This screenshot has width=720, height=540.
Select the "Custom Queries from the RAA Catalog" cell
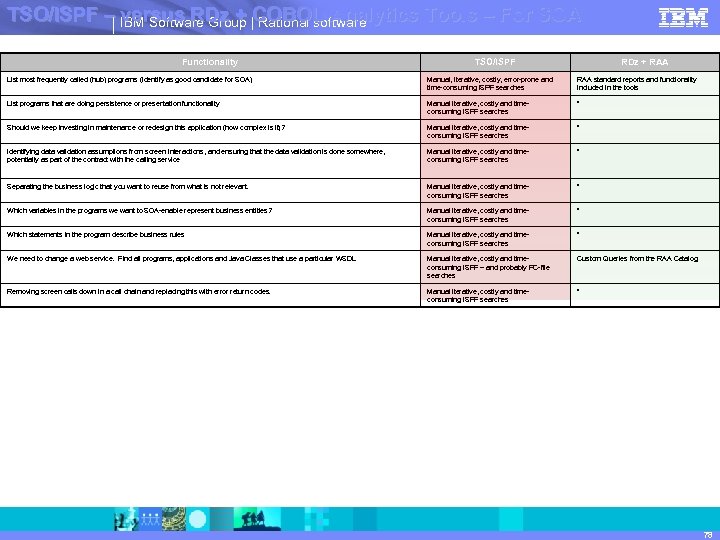point(644,267)
